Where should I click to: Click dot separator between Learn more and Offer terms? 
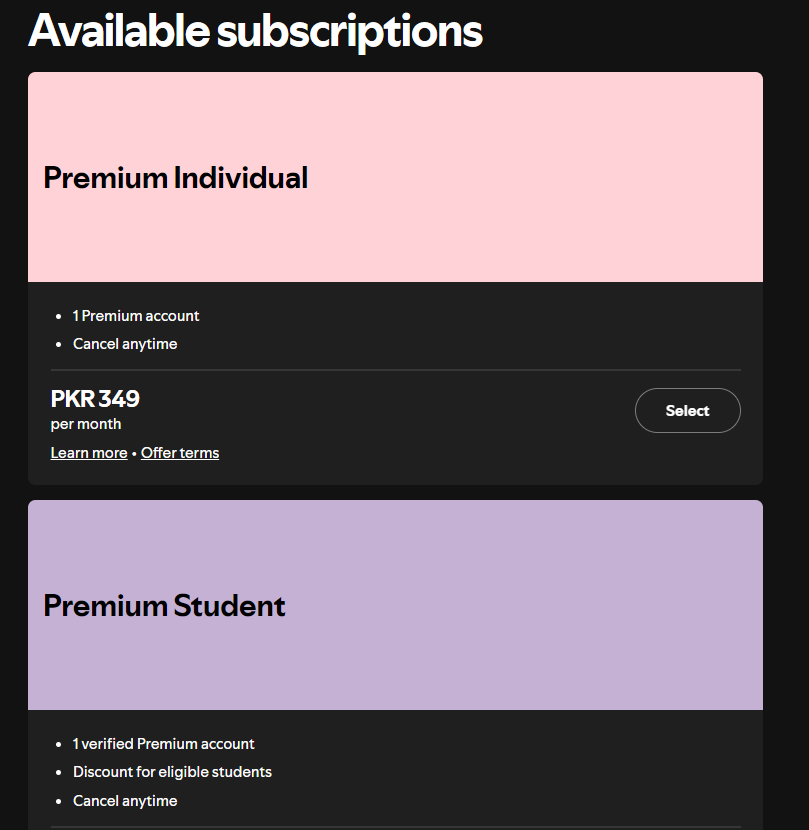tap(134, 454)
